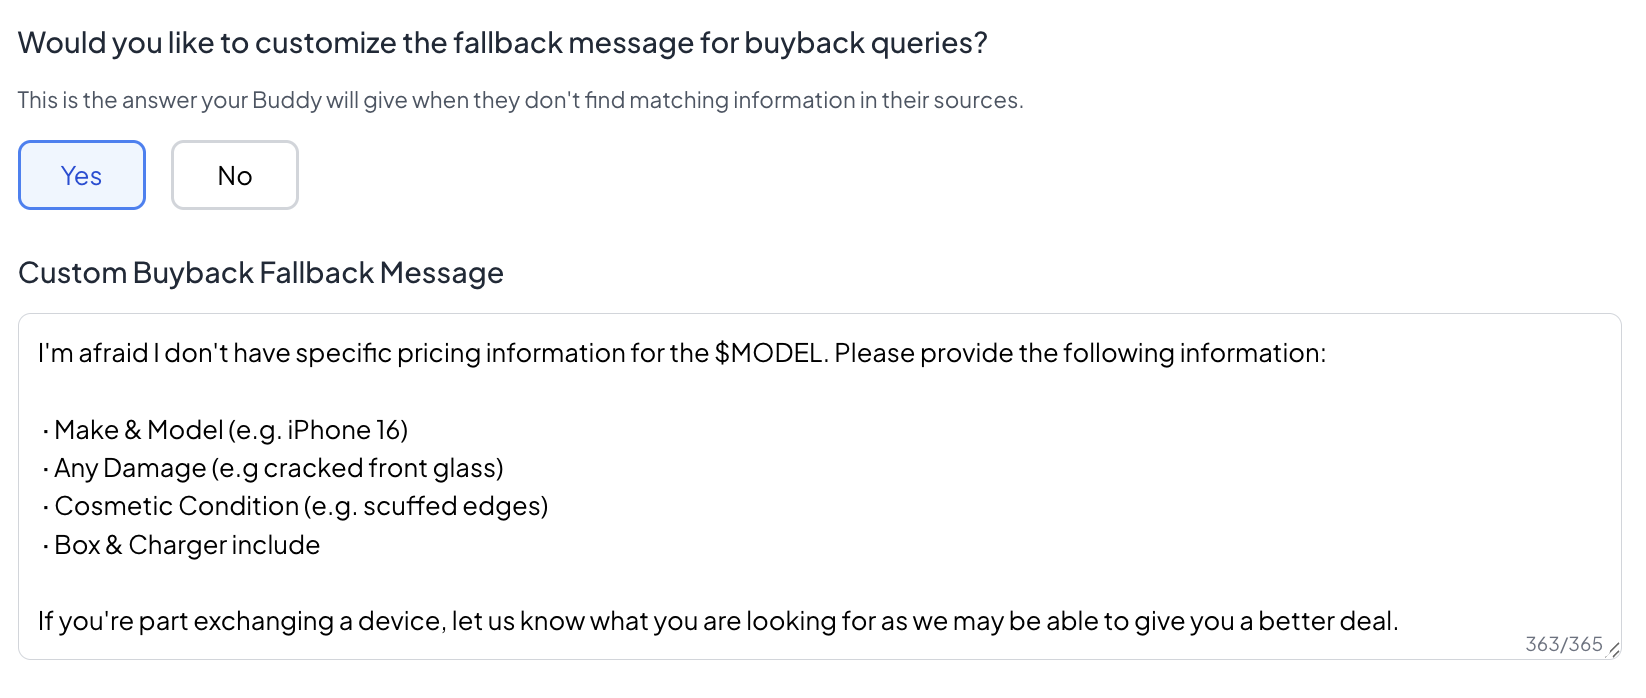The width and height of the screenshot is (1646, 698).
Task: Click the 'Any Damage' bullet line
Action: click(274, 468)
